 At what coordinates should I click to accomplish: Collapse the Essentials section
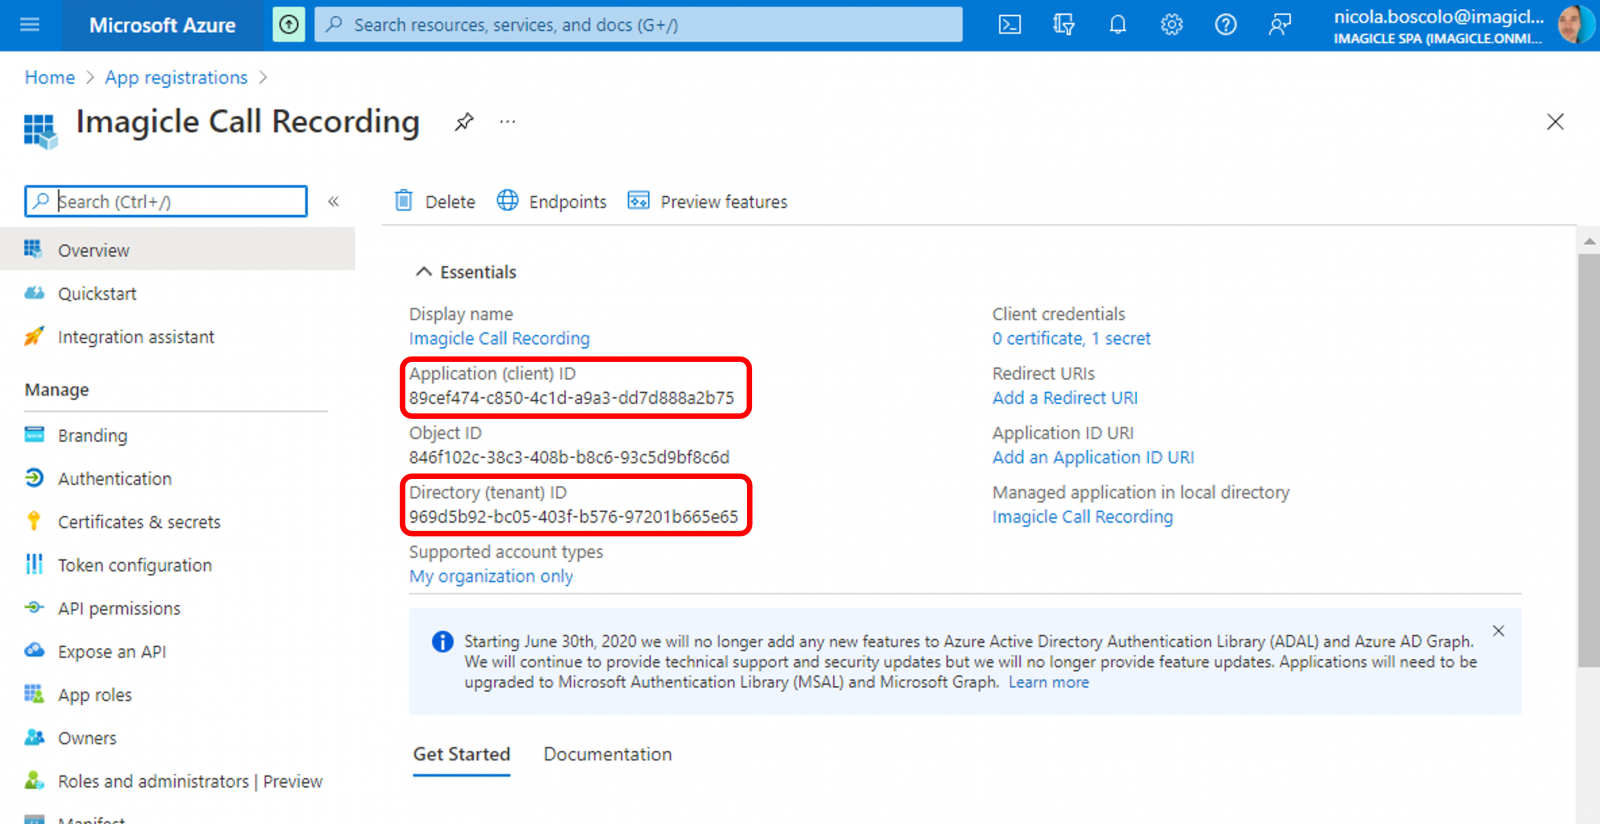click(x=424, y=272)
